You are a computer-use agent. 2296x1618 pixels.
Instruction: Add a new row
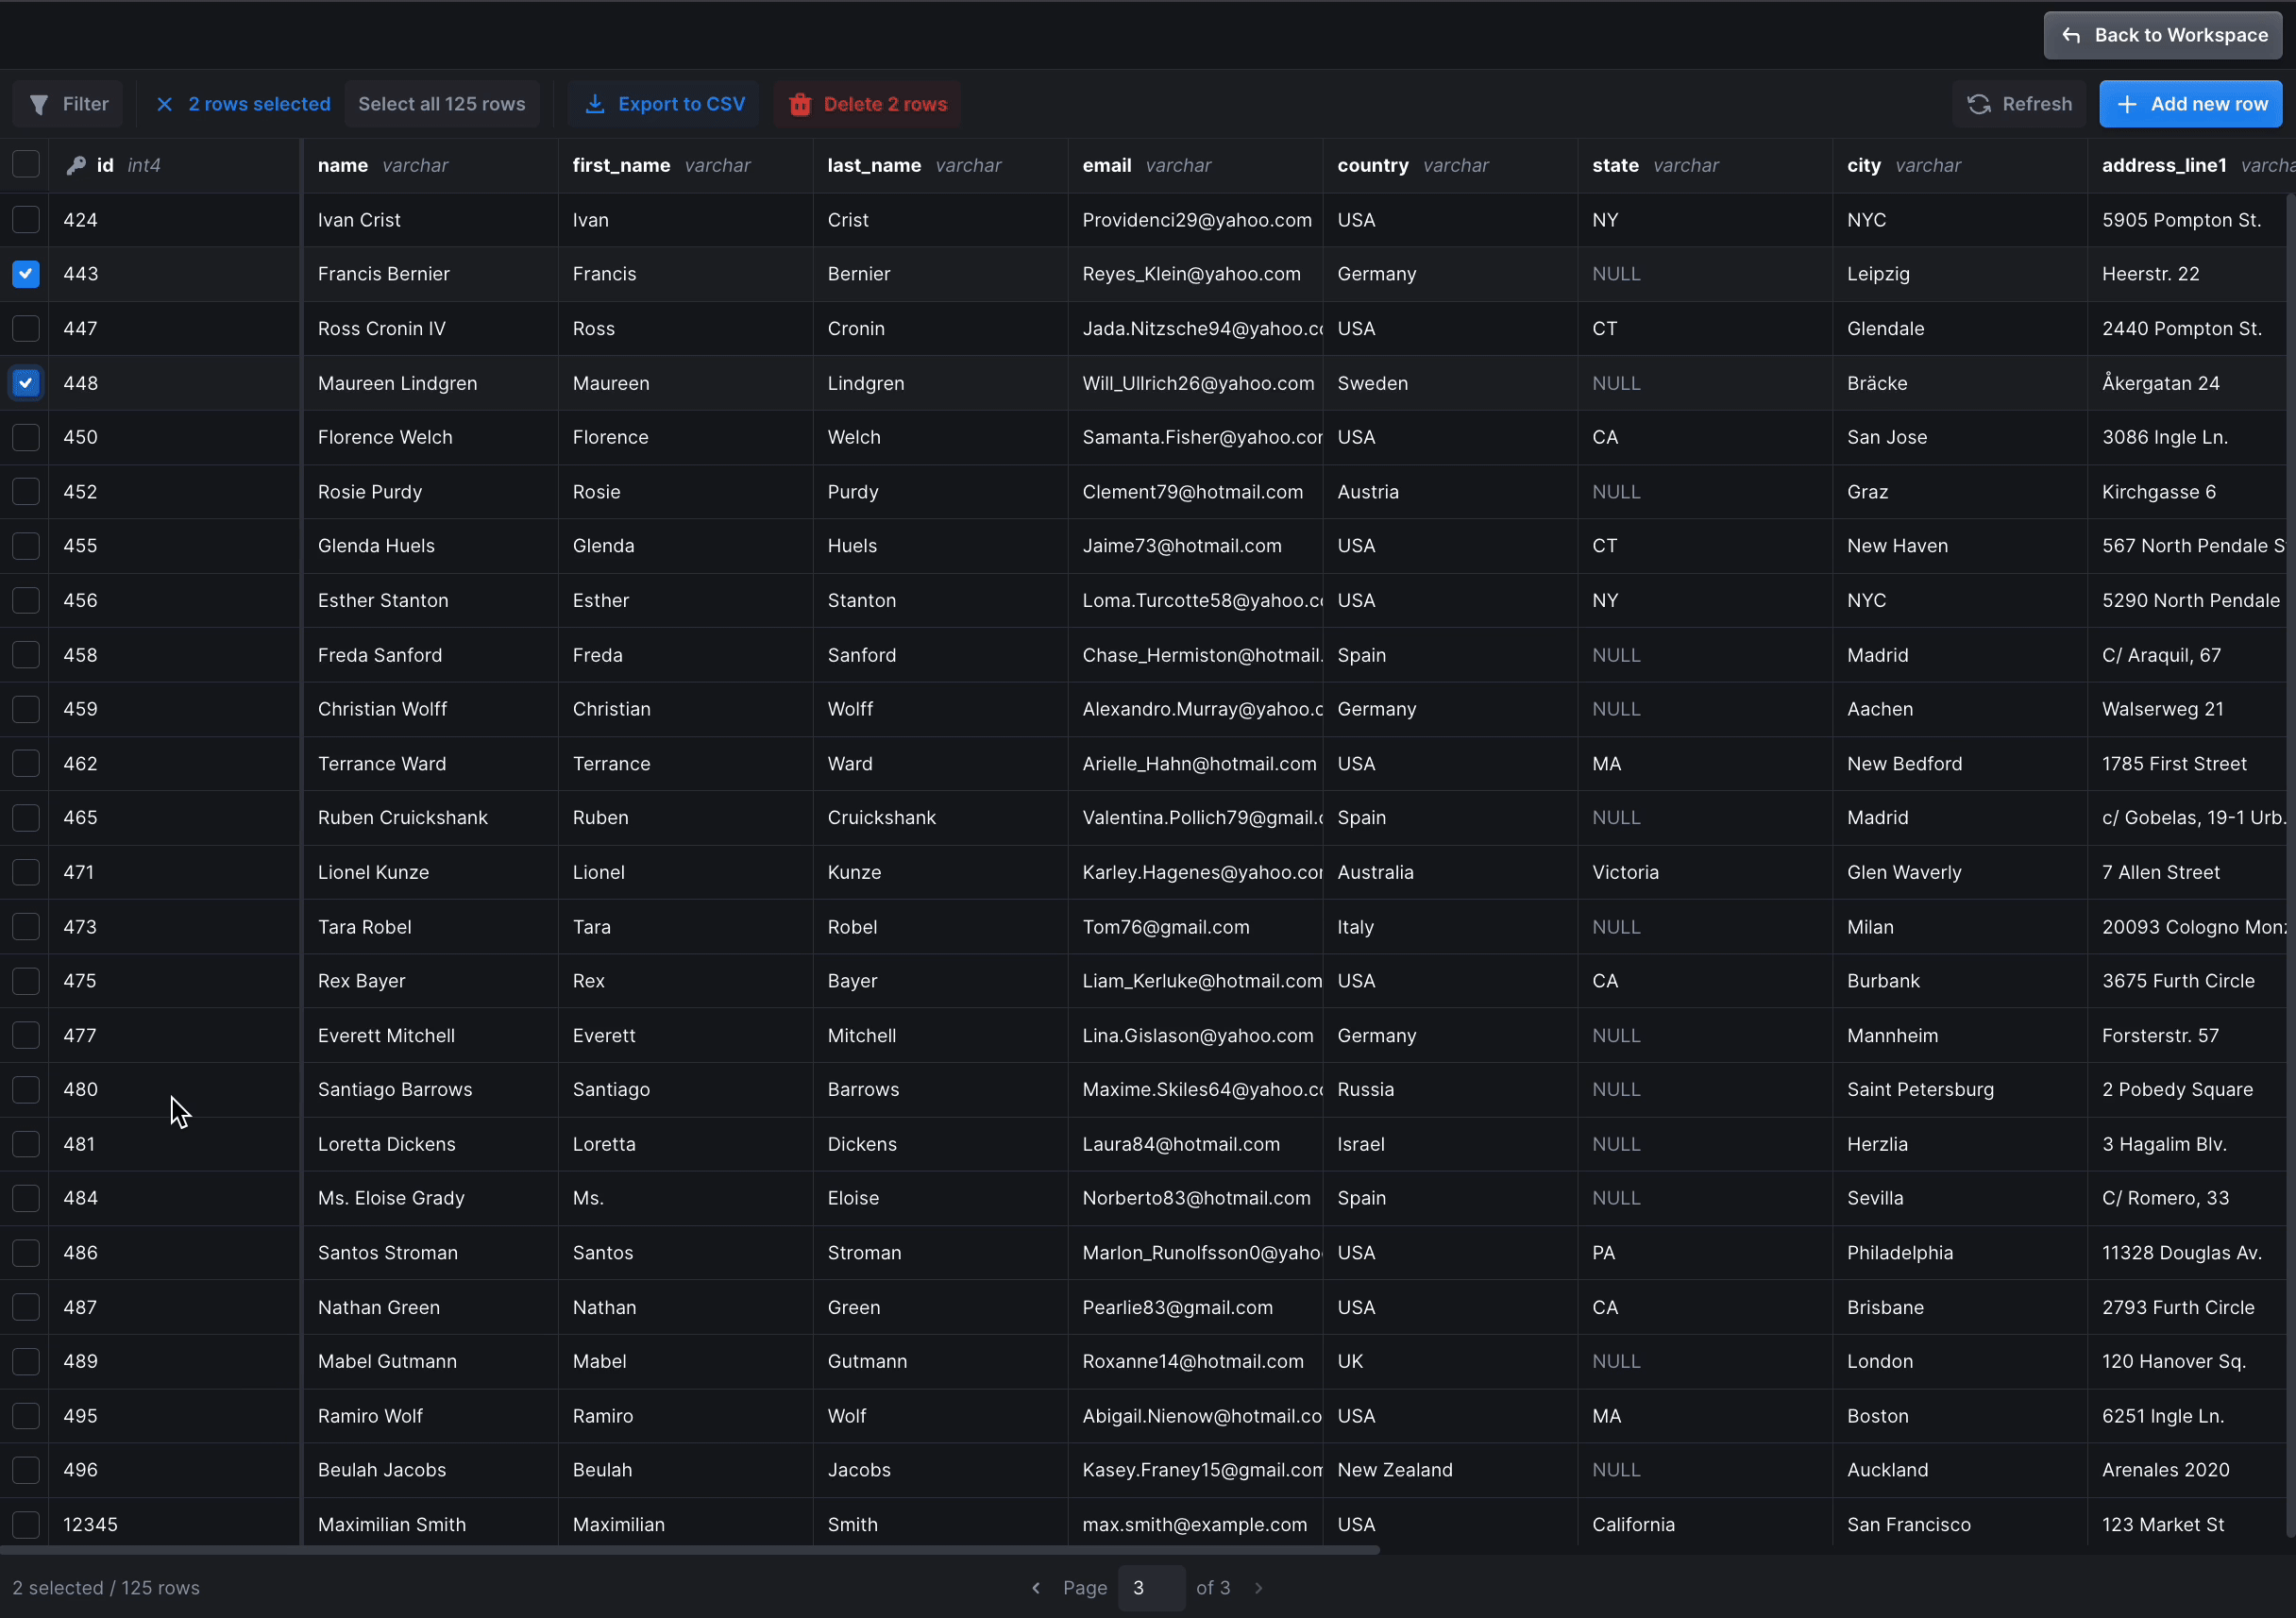point(2190,104)
